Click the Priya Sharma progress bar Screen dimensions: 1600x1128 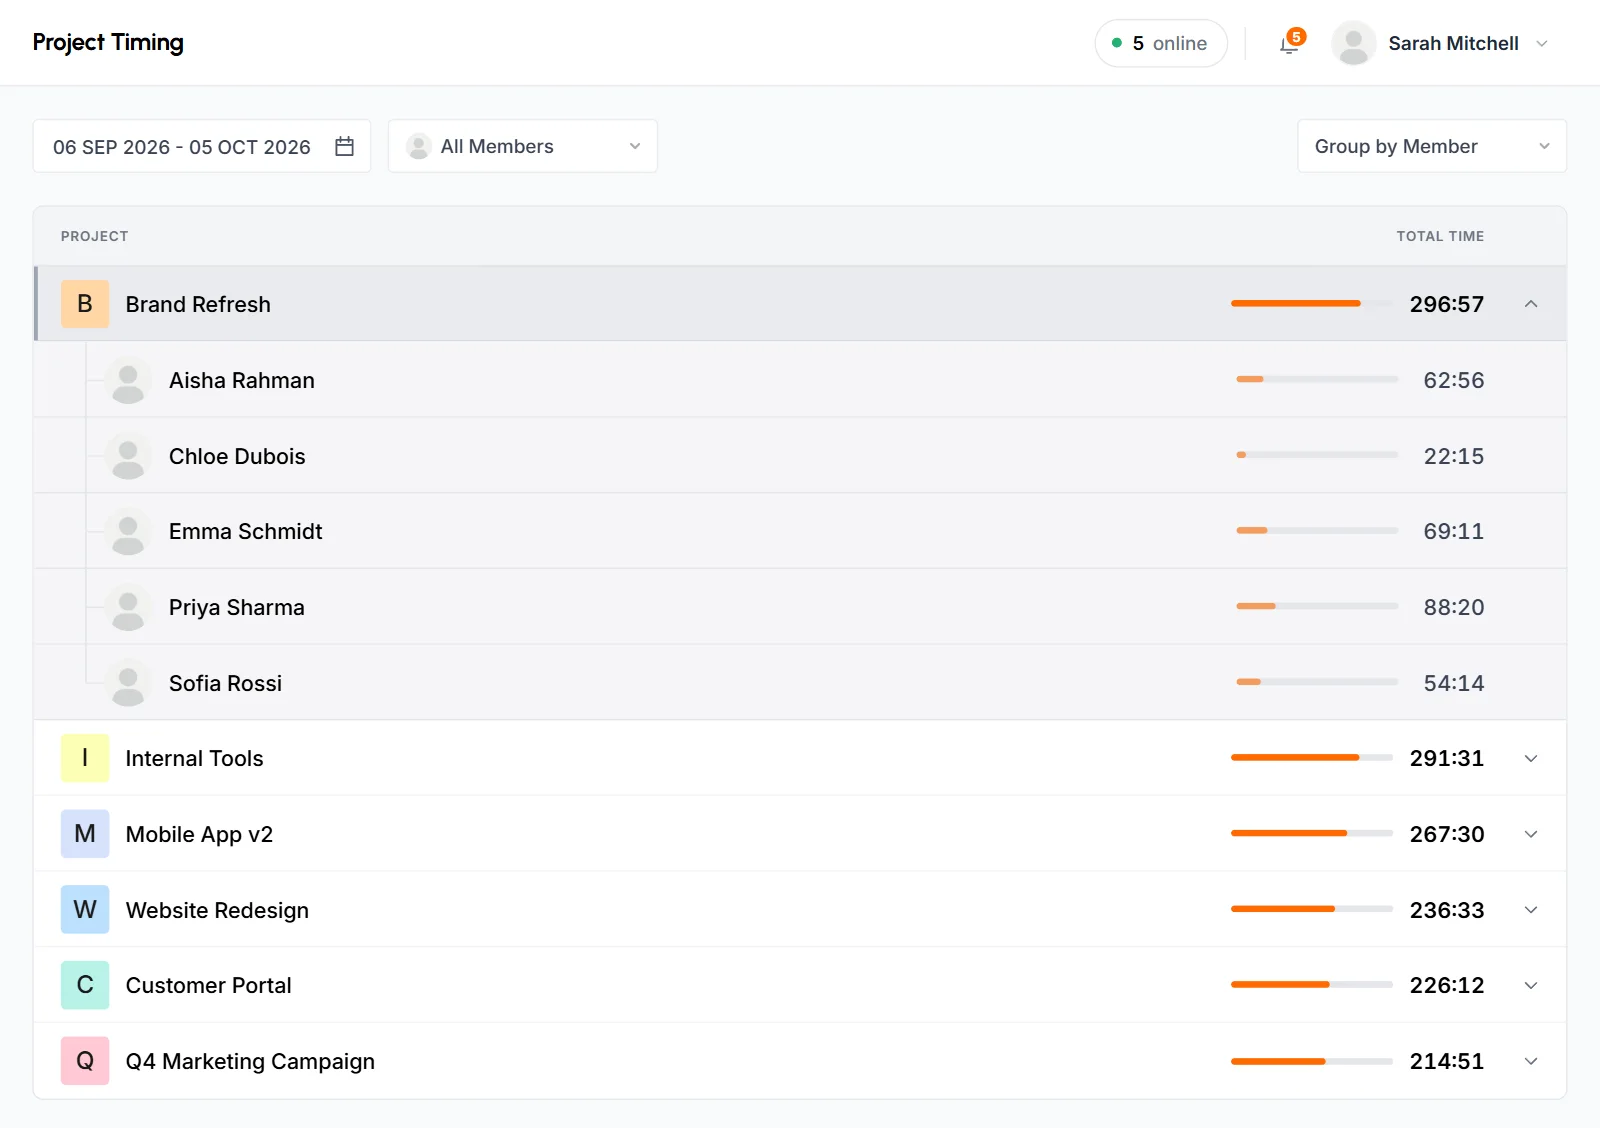click(x=1318, y=606)
